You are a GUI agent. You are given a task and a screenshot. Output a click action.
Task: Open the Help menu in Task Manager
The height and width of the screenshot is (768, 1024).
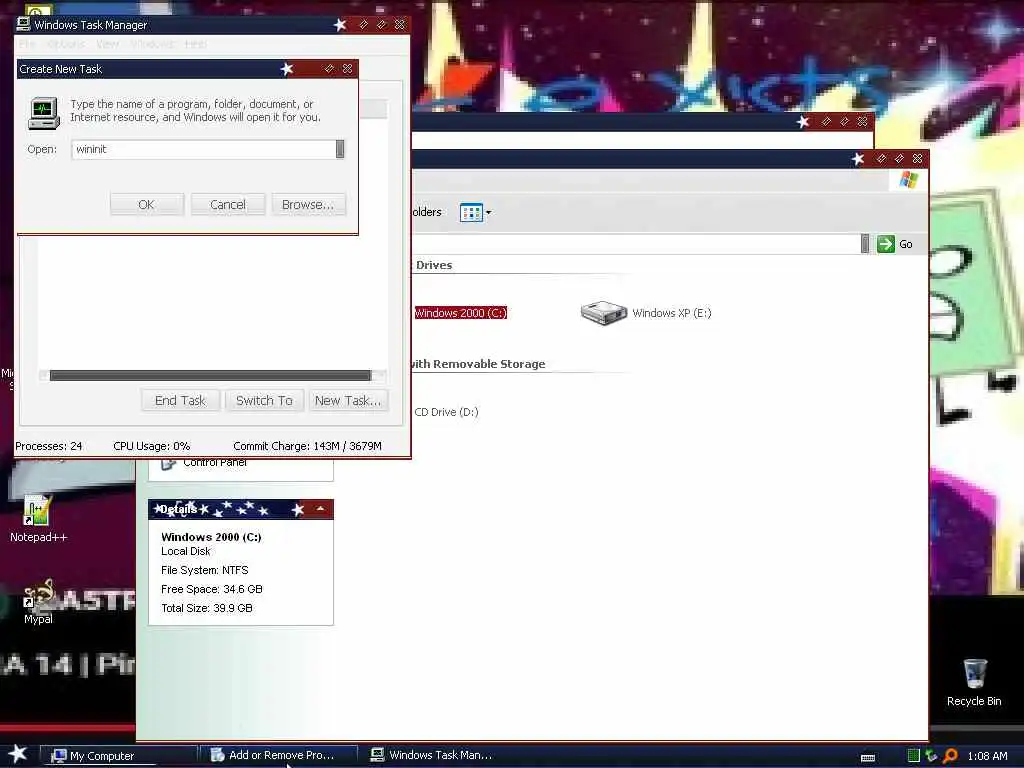click(x=195, y=44)
